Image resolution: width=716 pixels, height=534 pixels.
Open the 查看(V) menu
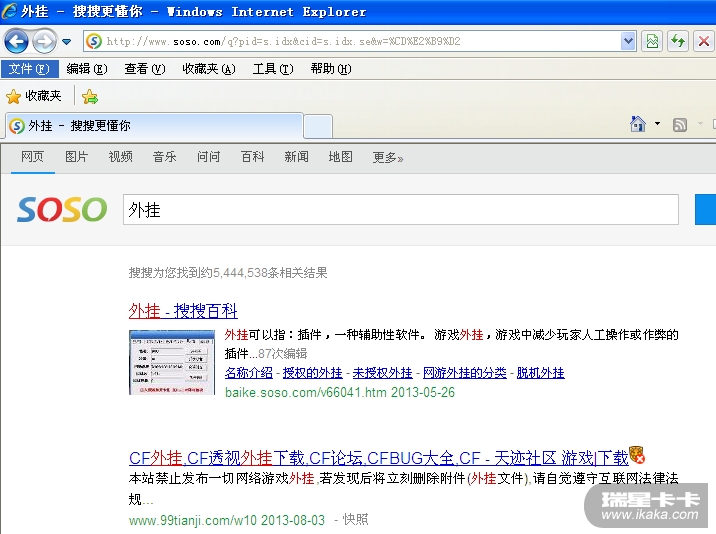(145, 69)
